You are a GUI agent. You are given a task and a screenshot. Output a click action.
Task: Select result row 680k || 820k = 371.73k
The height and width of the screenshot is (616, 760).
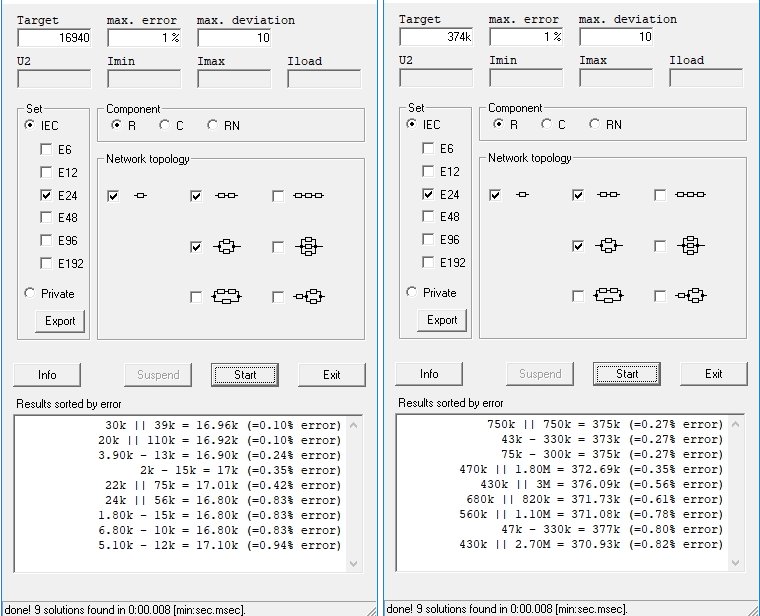tap(595, 500)
